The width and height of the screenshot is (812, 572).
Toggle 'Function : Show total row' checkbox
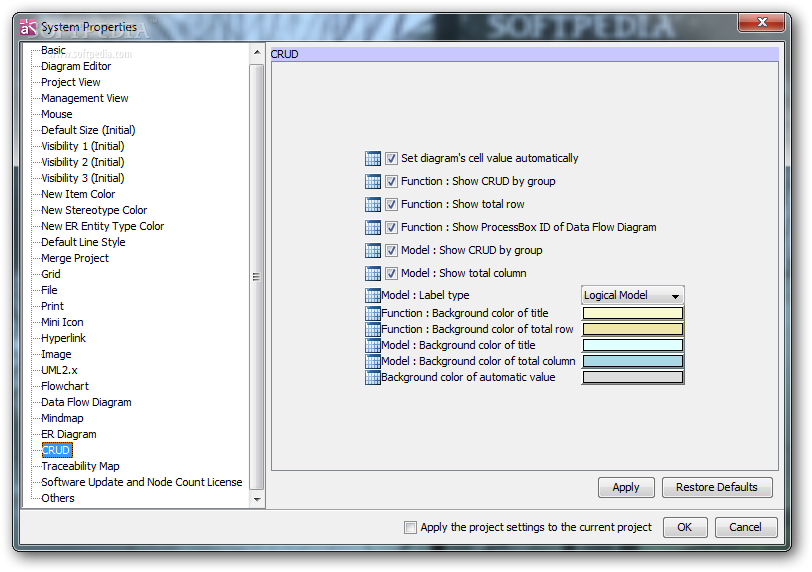(x=392, y=204)
